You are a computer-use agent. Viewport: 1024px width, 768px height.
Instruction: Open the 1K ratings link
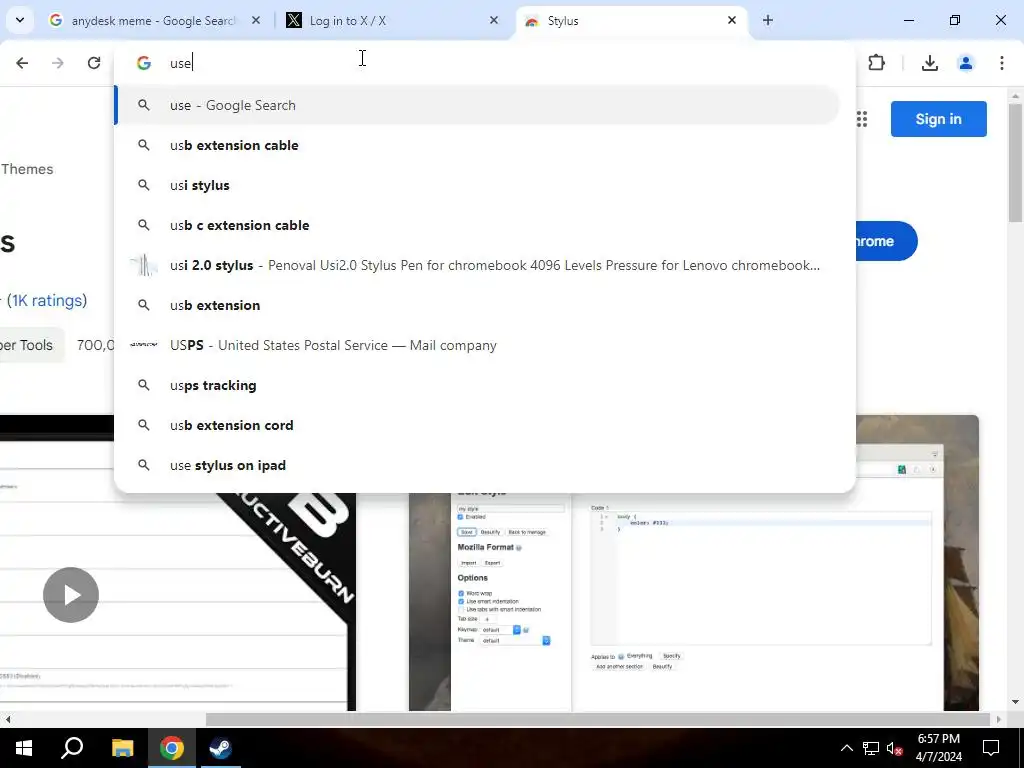[x=46, y=300]
